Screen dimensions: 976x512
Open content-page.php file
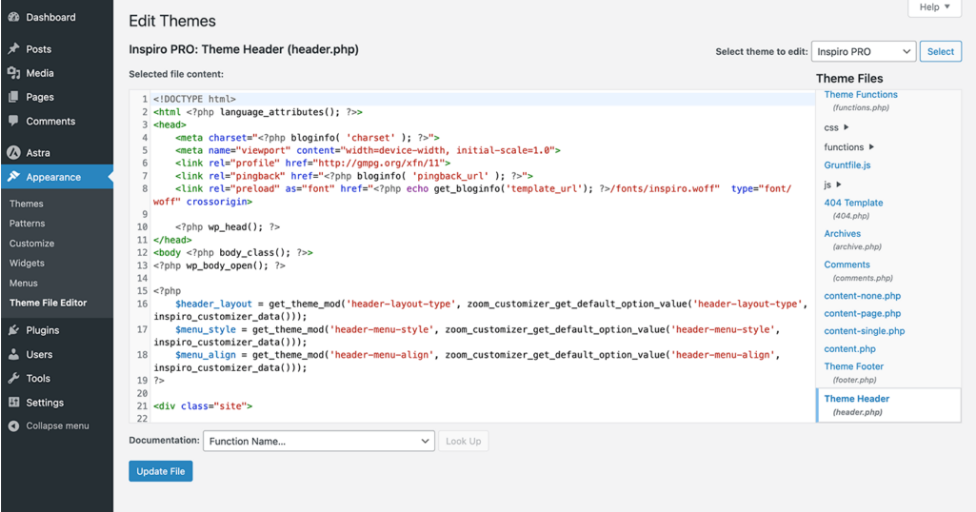pyautogui.click(x=862, y=314)
